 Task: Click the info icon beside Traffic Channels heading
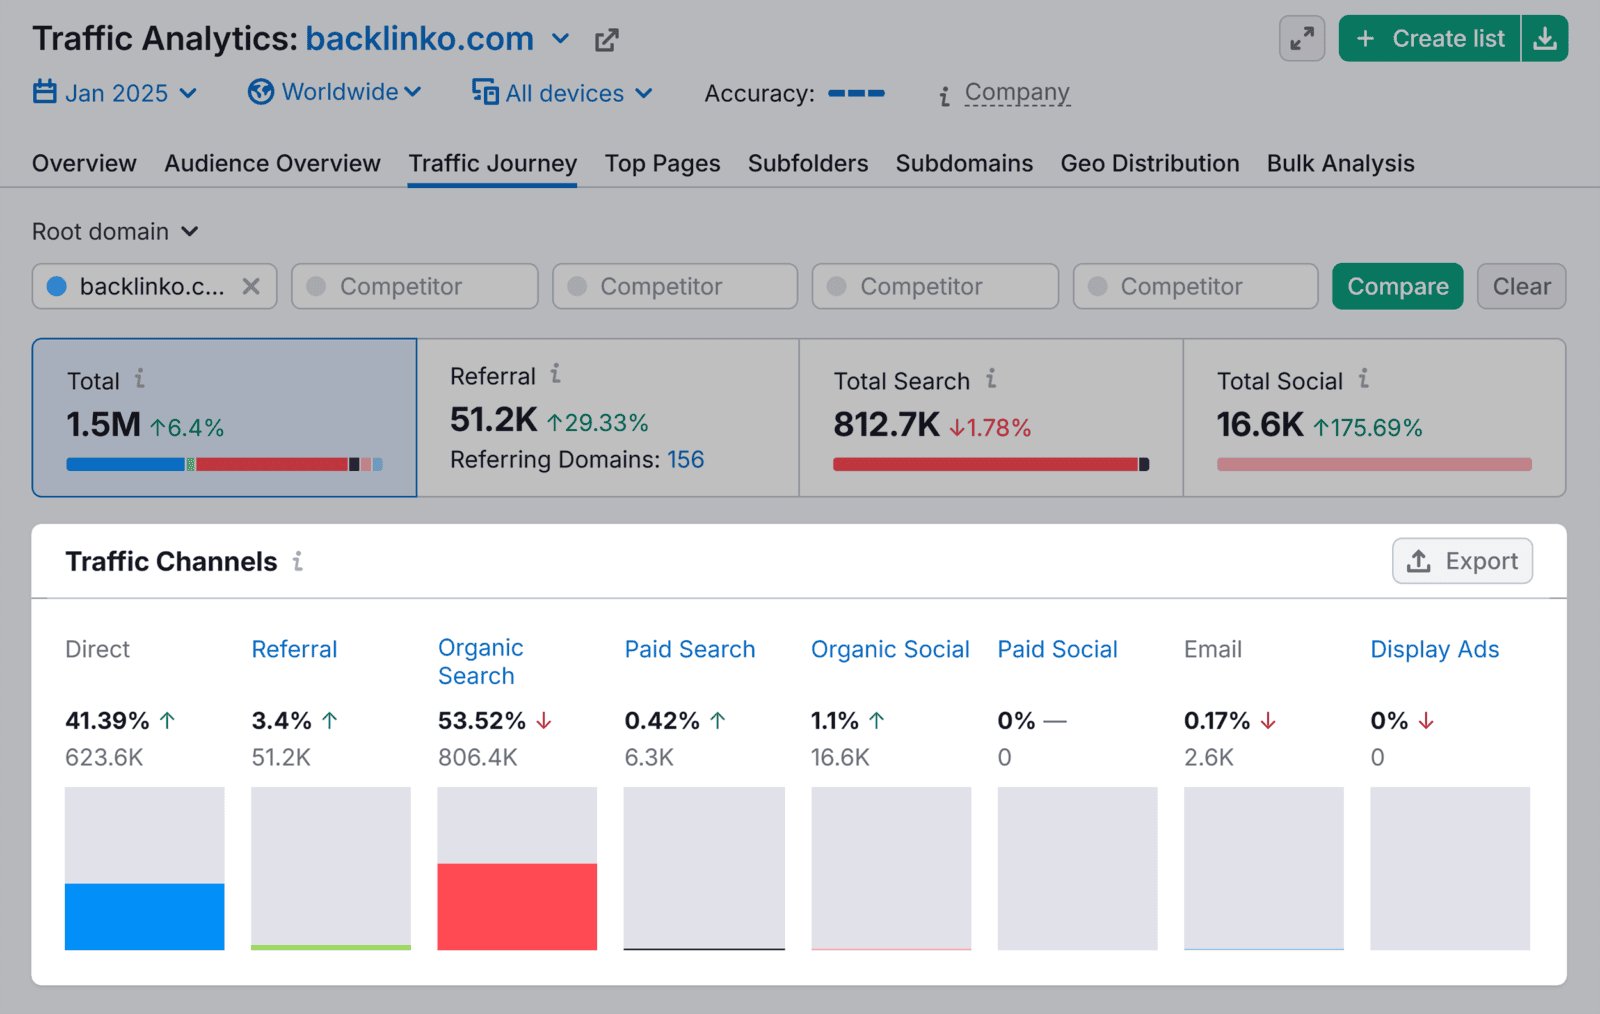(297, 562)
